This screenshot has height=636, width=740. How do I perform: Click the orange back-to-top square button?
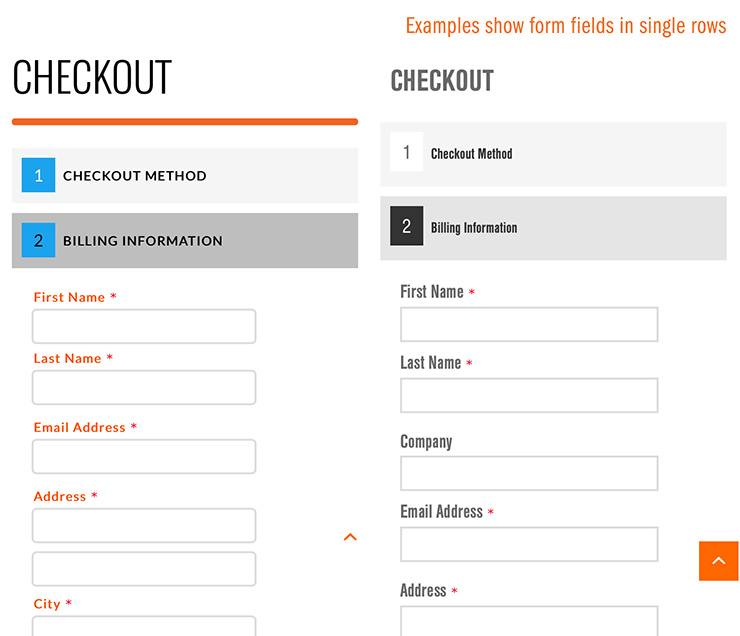point(718,561)
